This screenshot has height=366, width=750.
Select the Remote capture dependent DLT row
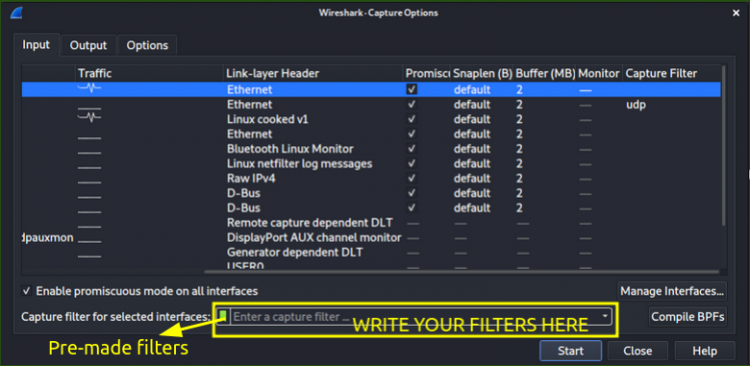point(371,223)
